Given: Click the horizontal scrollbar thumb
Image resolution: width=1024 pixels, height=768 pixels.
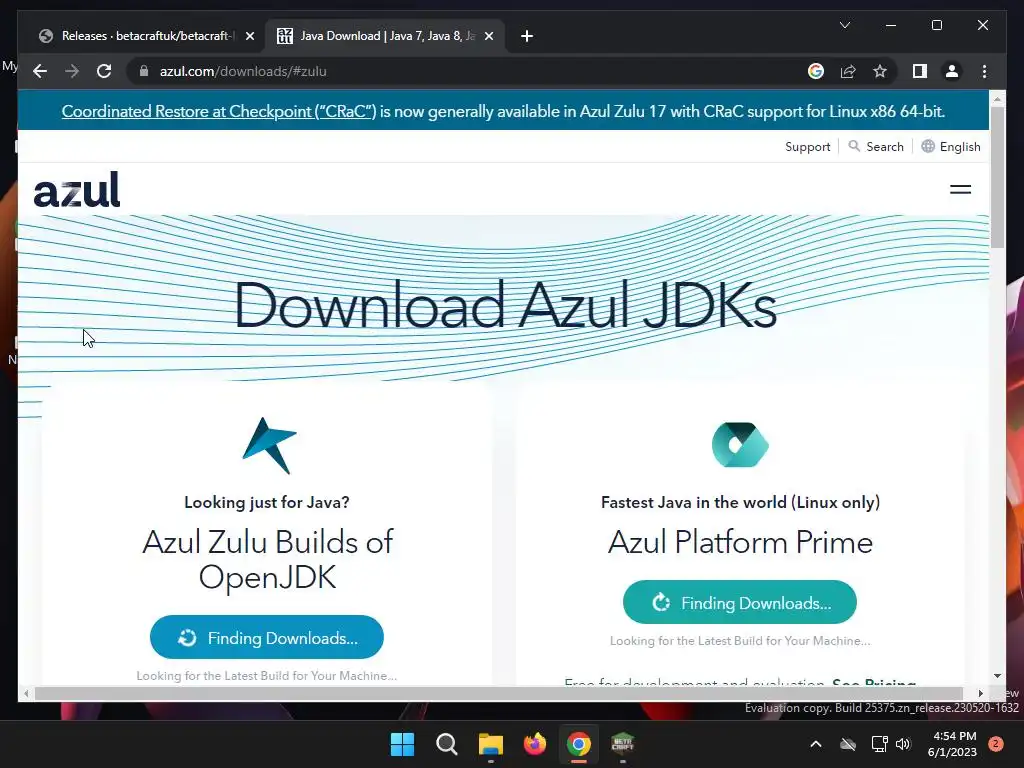Looking at the screenshot, I should pos(499,694).
